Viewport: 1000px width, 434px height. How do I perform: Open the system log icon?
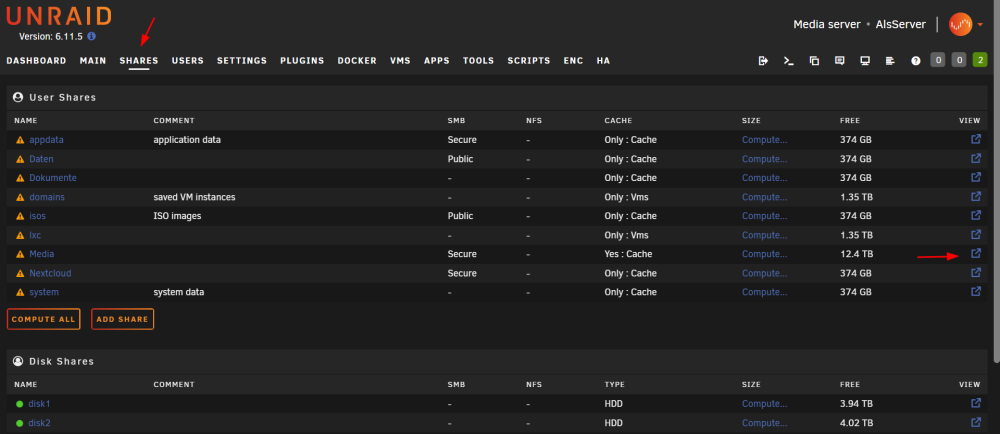click(891, 61)
